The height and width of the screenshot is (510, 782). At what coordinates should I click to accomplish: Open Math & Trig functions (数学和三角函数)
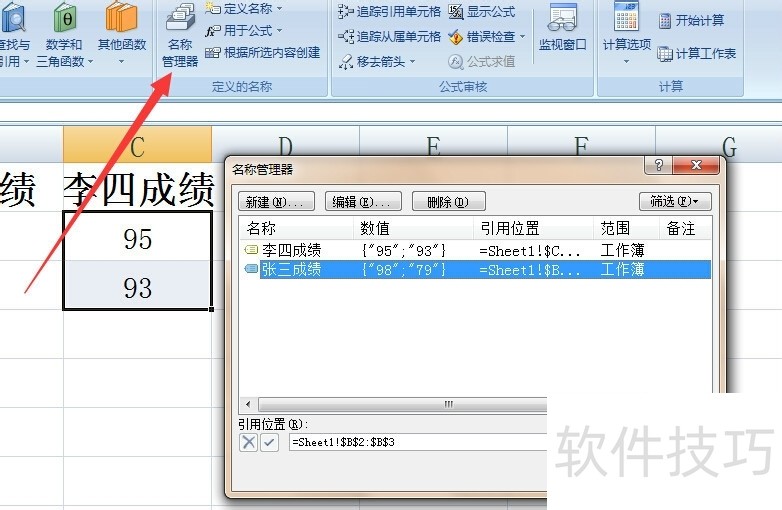64,35
